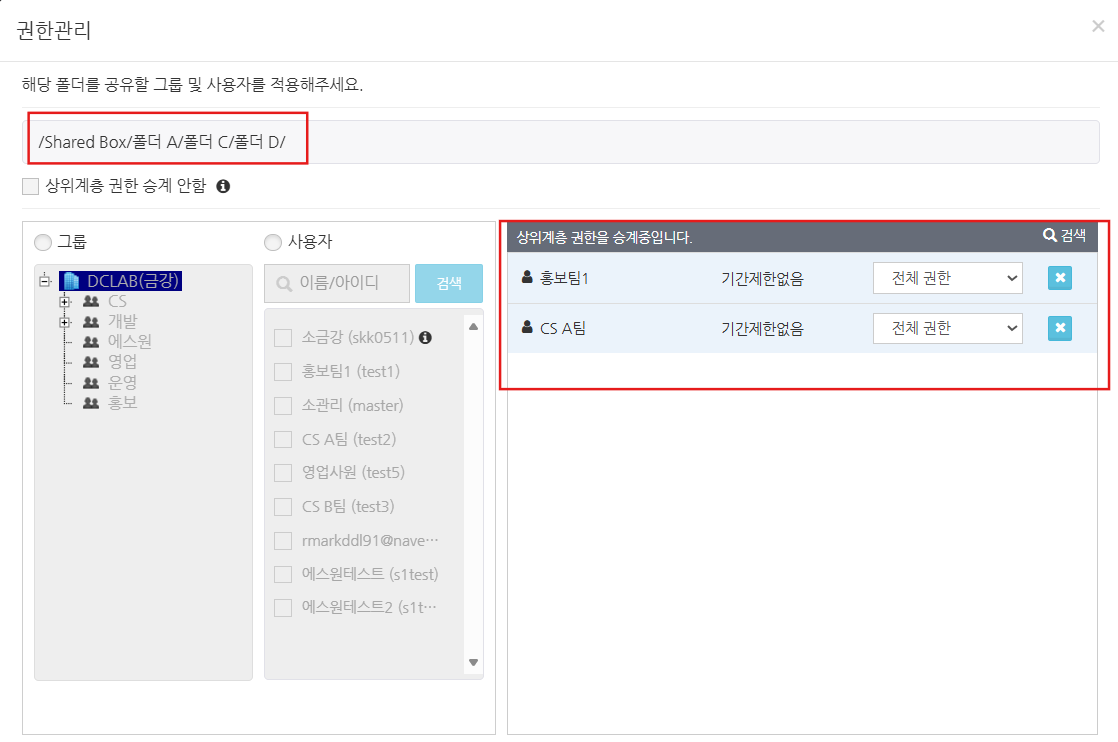Select 영업 group in the tree
Image resolution: width=1118 pixels, height=742 pixels.
click(x=122, y=361)
